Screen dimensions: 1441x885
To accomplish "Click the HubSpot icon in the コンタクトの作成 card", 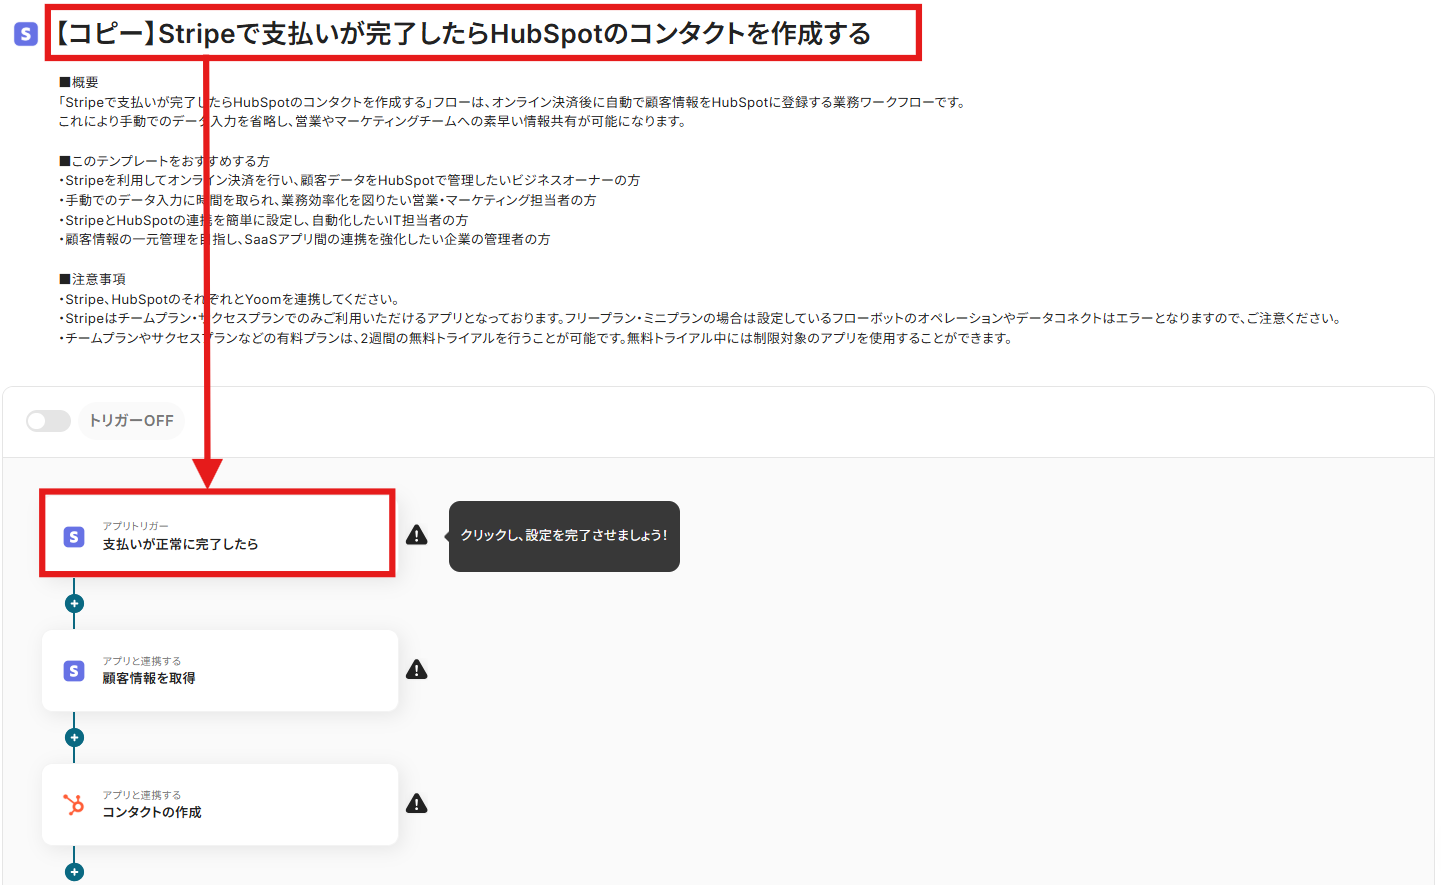I will pyautogui.click(x=74, y=804).
